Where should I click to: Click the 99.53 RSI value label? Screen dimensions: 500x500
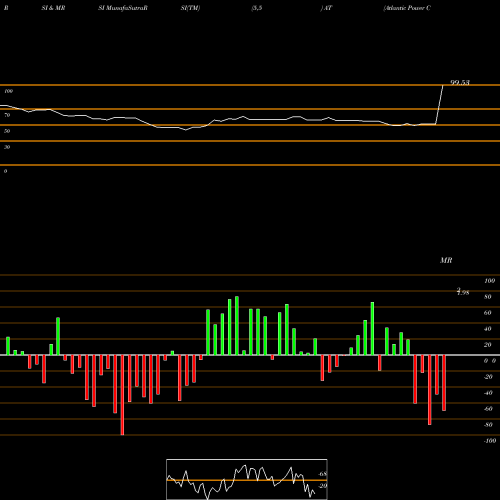[x=460, y=82]
